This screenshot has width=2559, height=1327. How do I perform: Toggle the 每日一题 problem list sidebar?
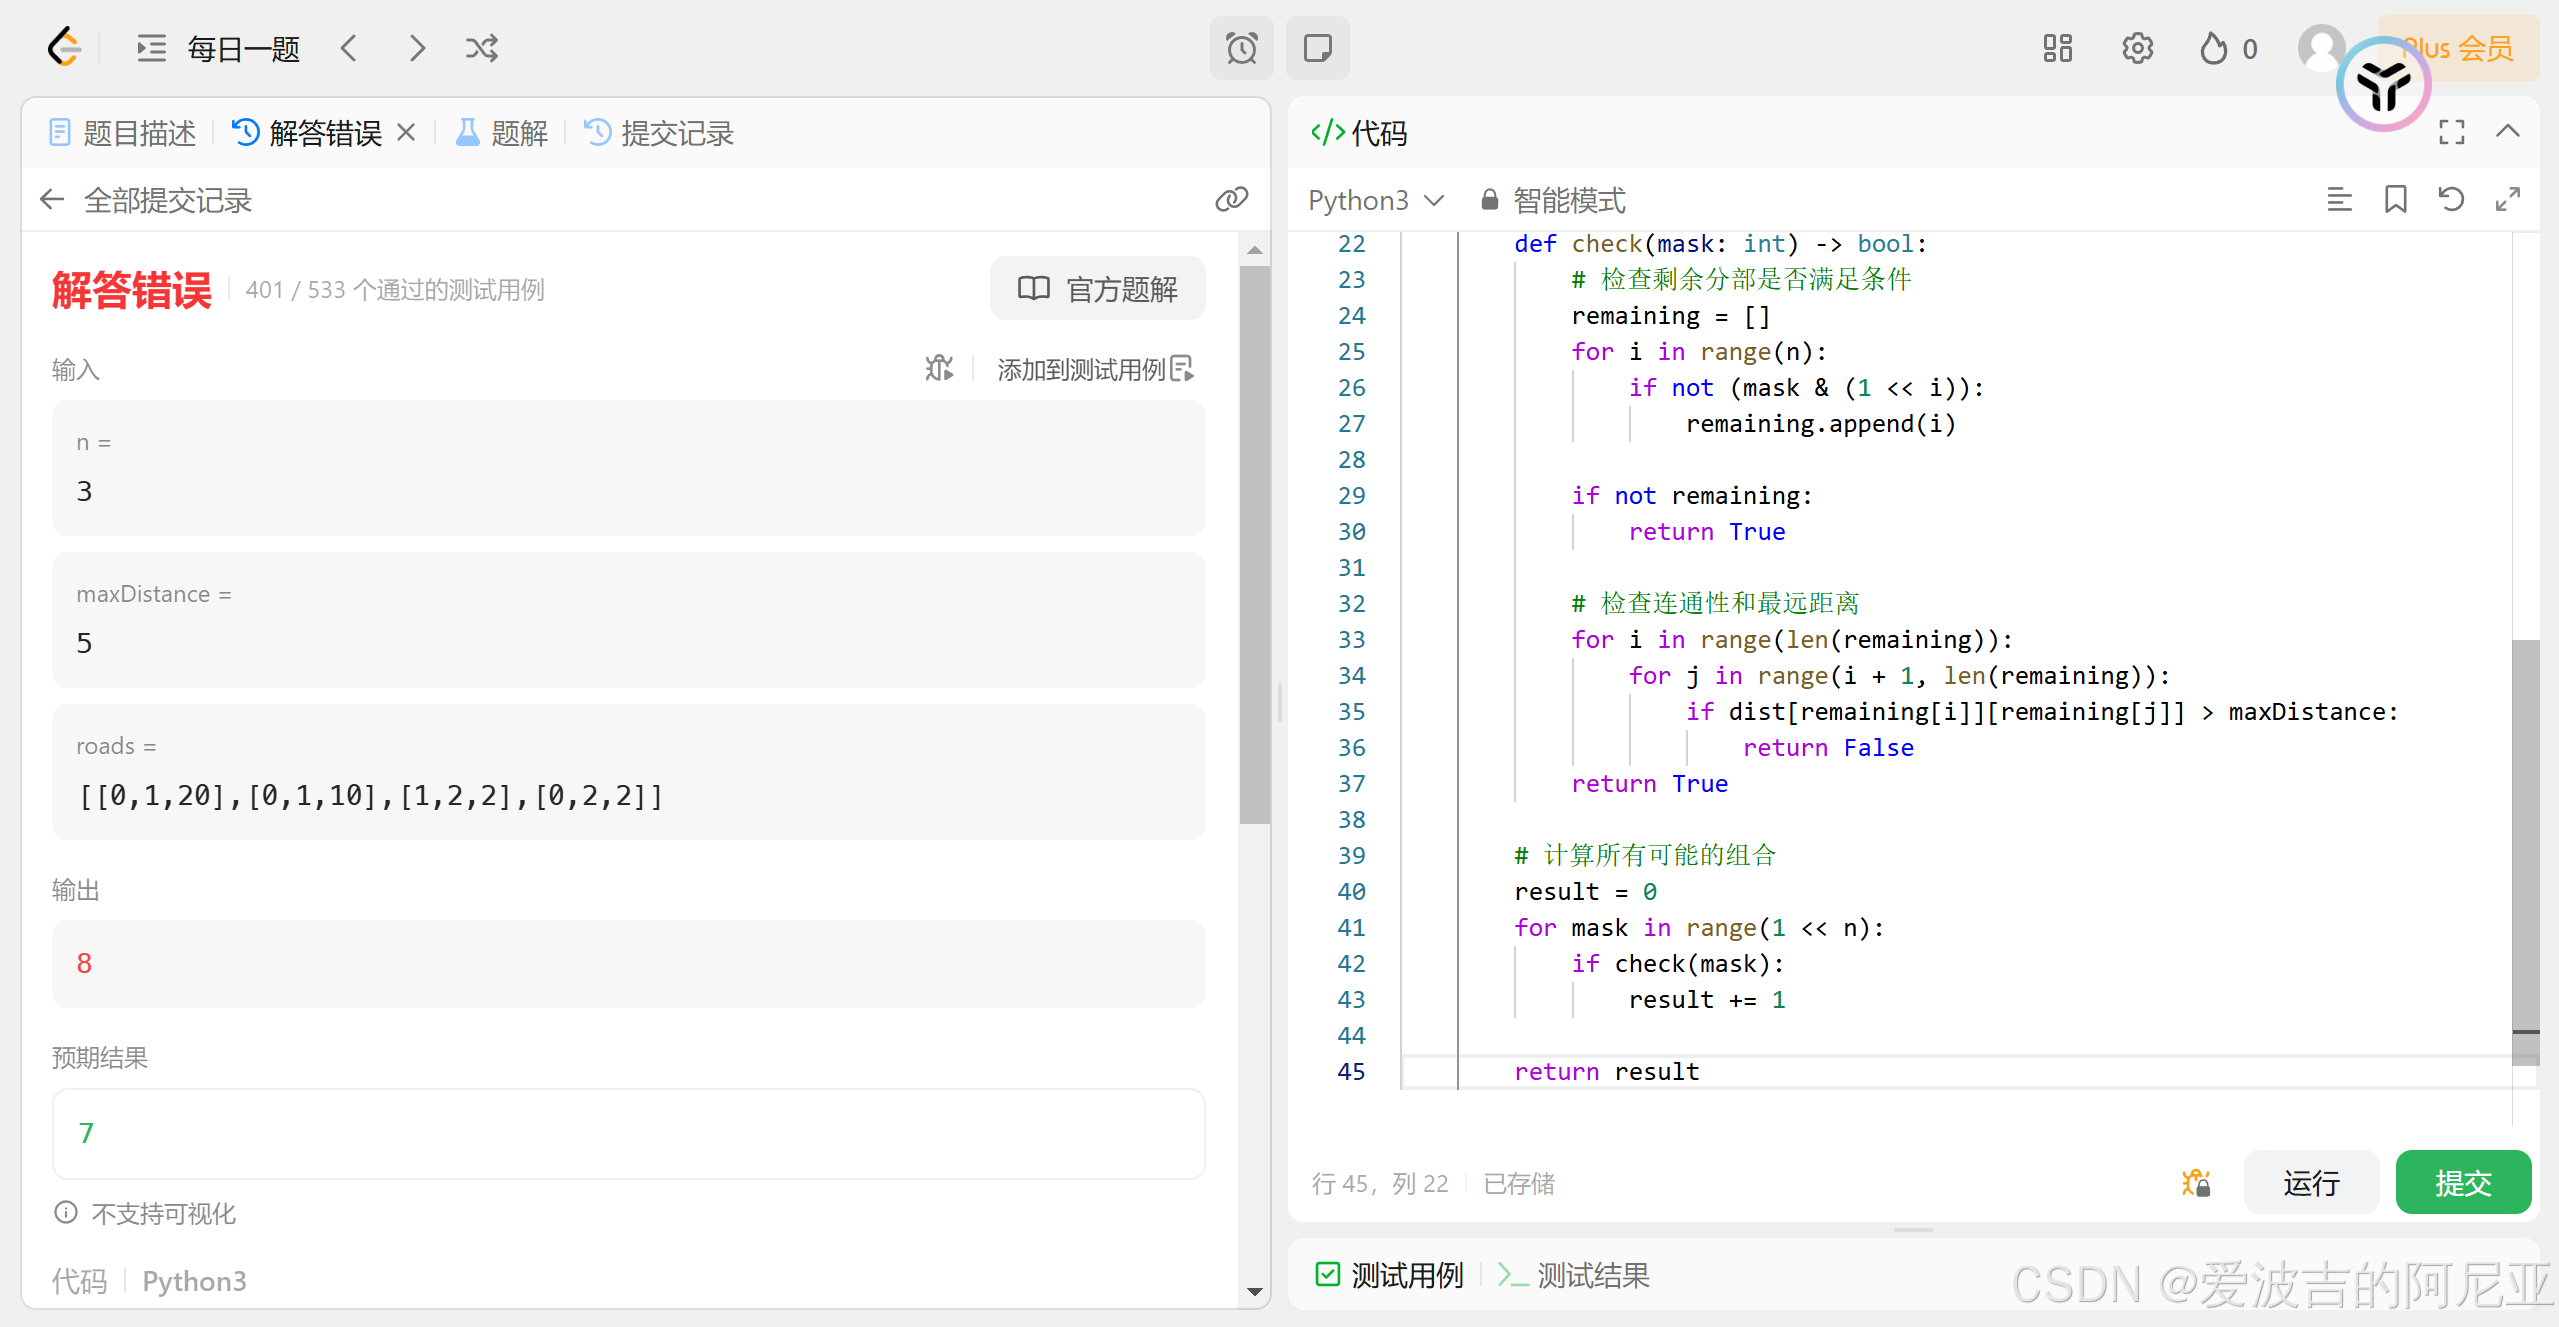(152, 48)
